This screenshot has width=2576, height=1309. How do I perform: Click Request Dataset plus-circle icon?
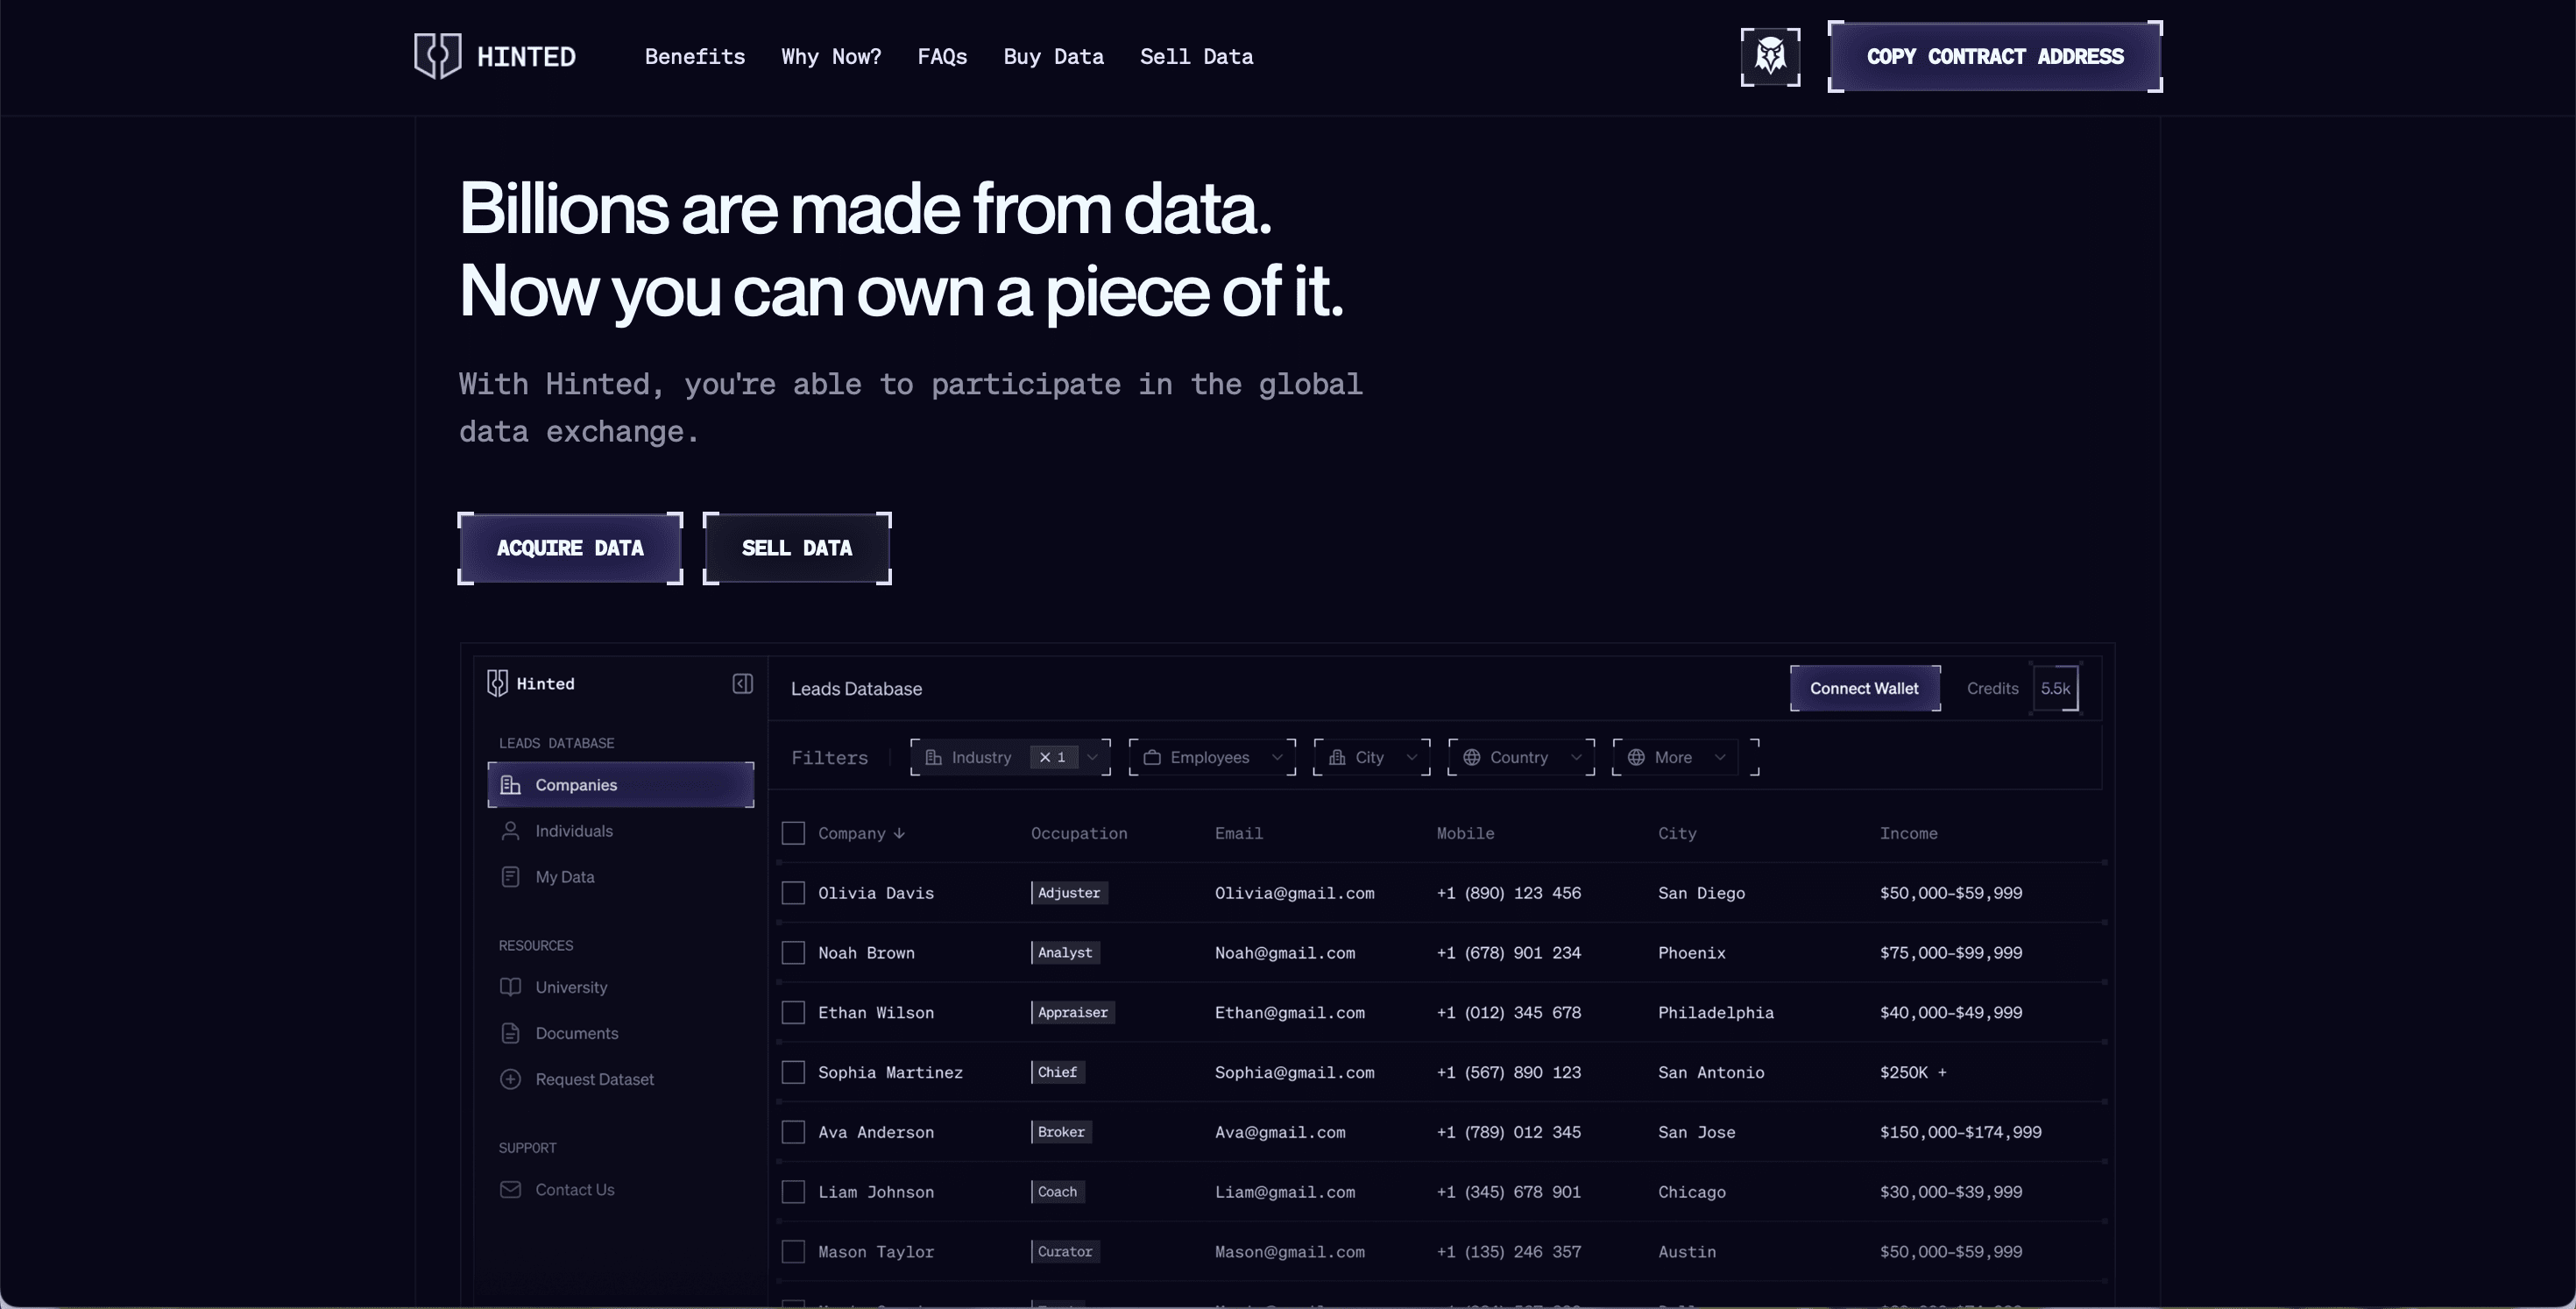pos(510,1079)
